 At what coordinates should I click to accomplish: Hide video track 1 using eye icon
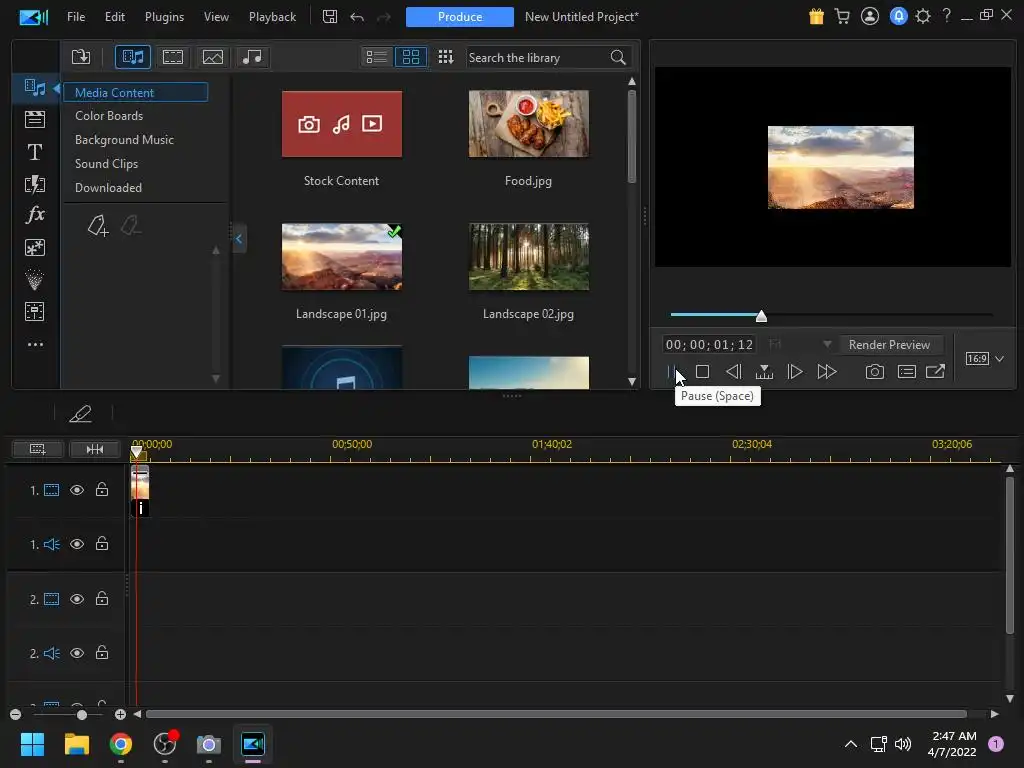point(77,490)
